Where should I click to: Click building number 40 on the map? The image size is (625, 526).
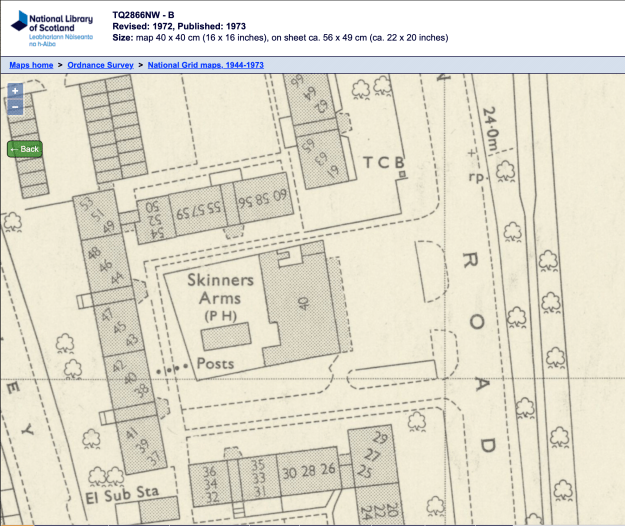click(304, 301)
